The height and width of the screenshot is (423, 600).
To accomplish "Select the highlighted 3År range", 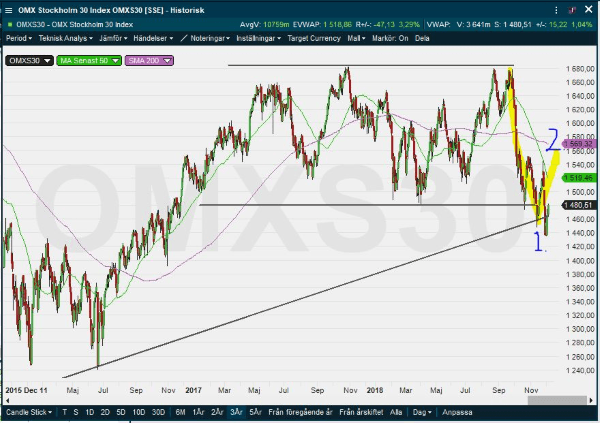I will tap(236, 412).
